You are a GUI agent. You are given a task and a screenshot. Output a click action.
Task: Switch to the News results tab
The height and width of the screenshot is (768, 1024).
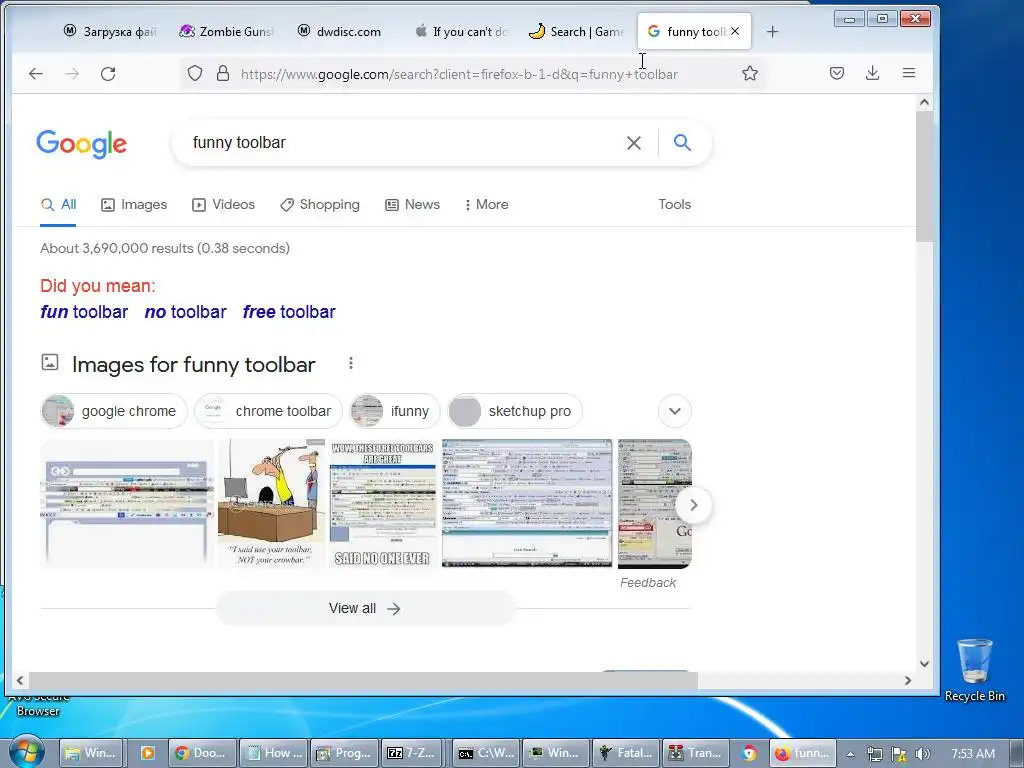tap(412, 204)
